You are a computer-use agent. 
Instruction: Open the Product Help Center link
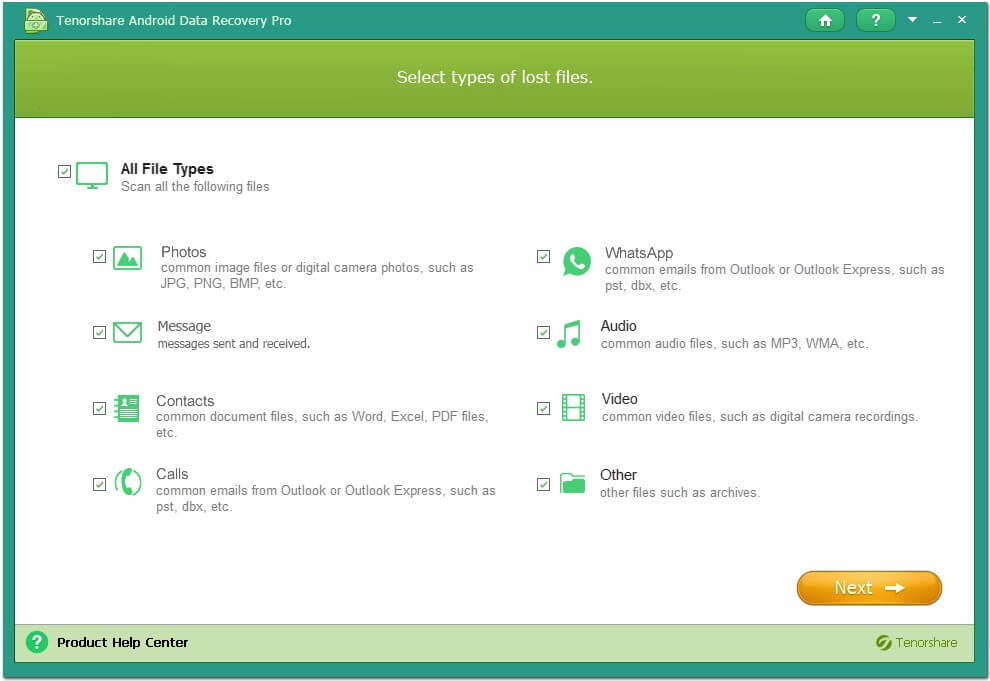click(x=122, y=643)
